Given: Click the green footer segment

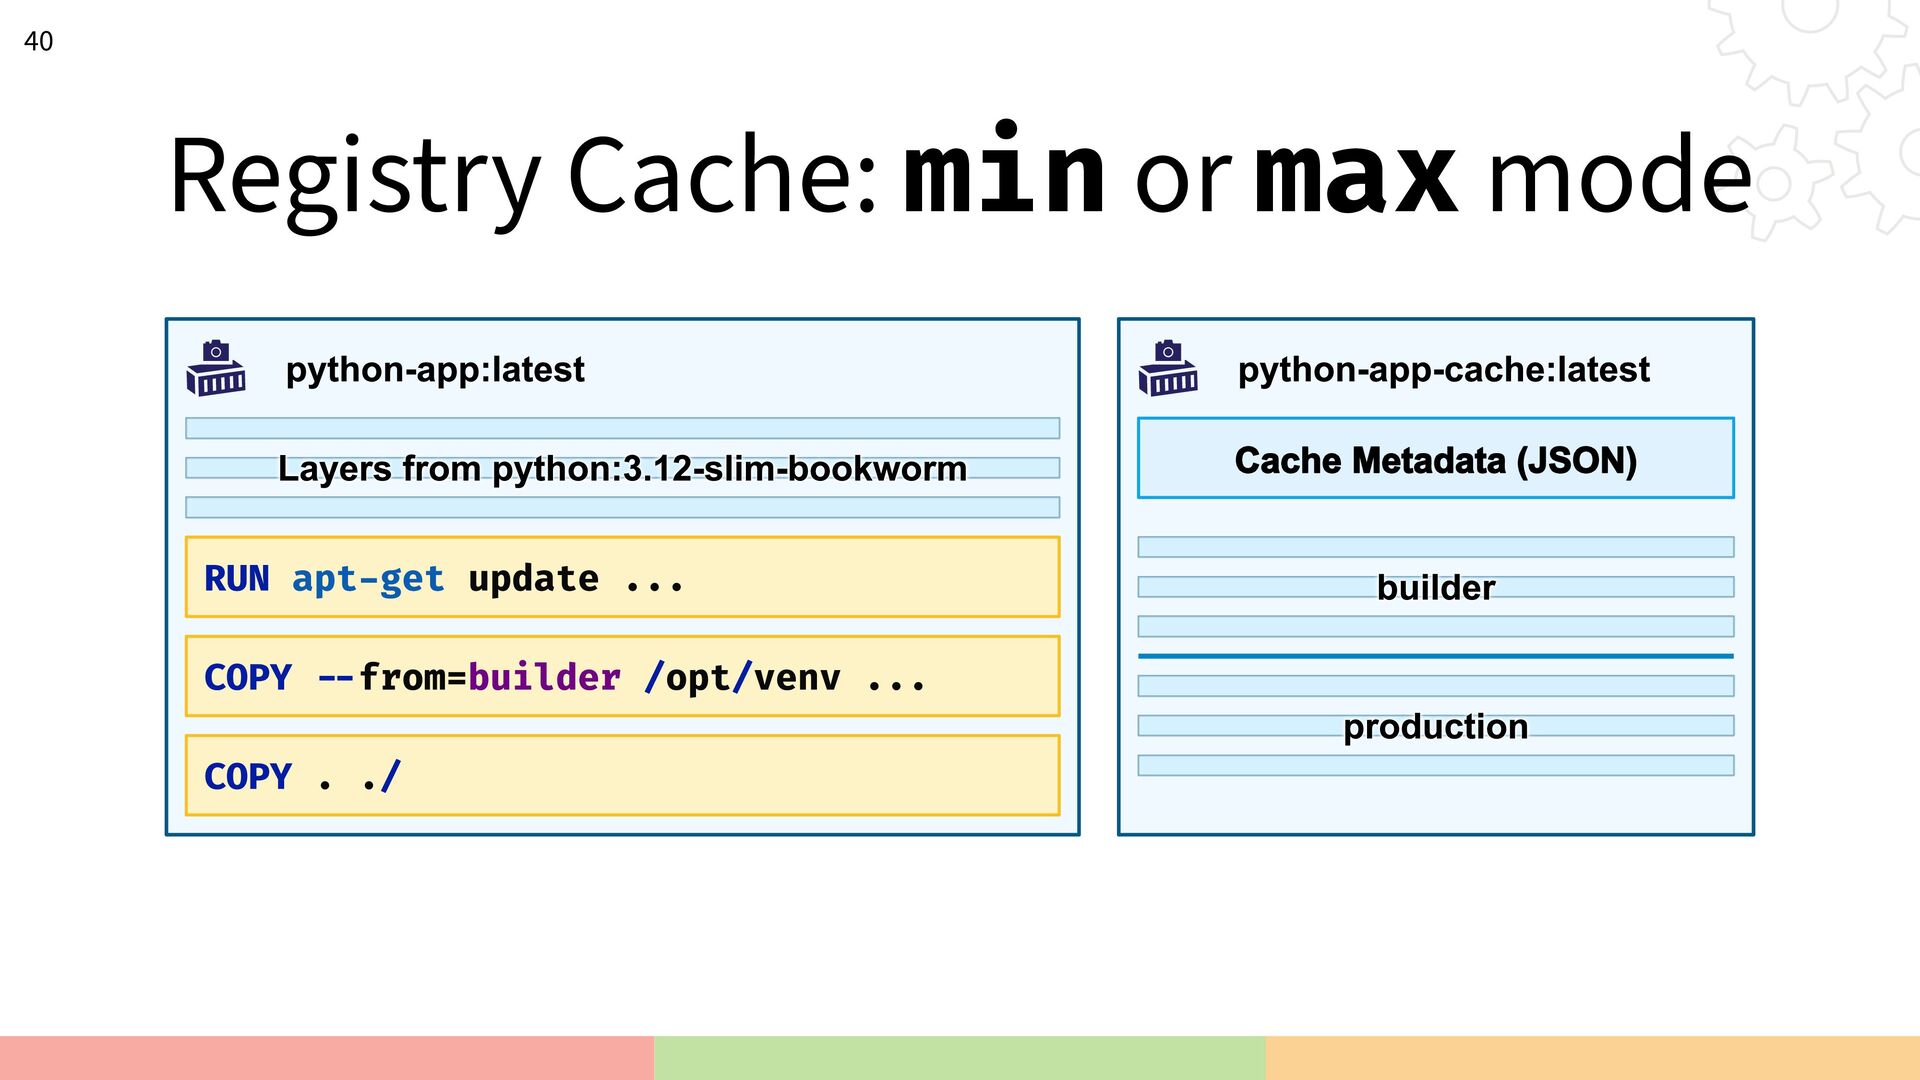Looking at the screenshot, I should point(960,1058).
